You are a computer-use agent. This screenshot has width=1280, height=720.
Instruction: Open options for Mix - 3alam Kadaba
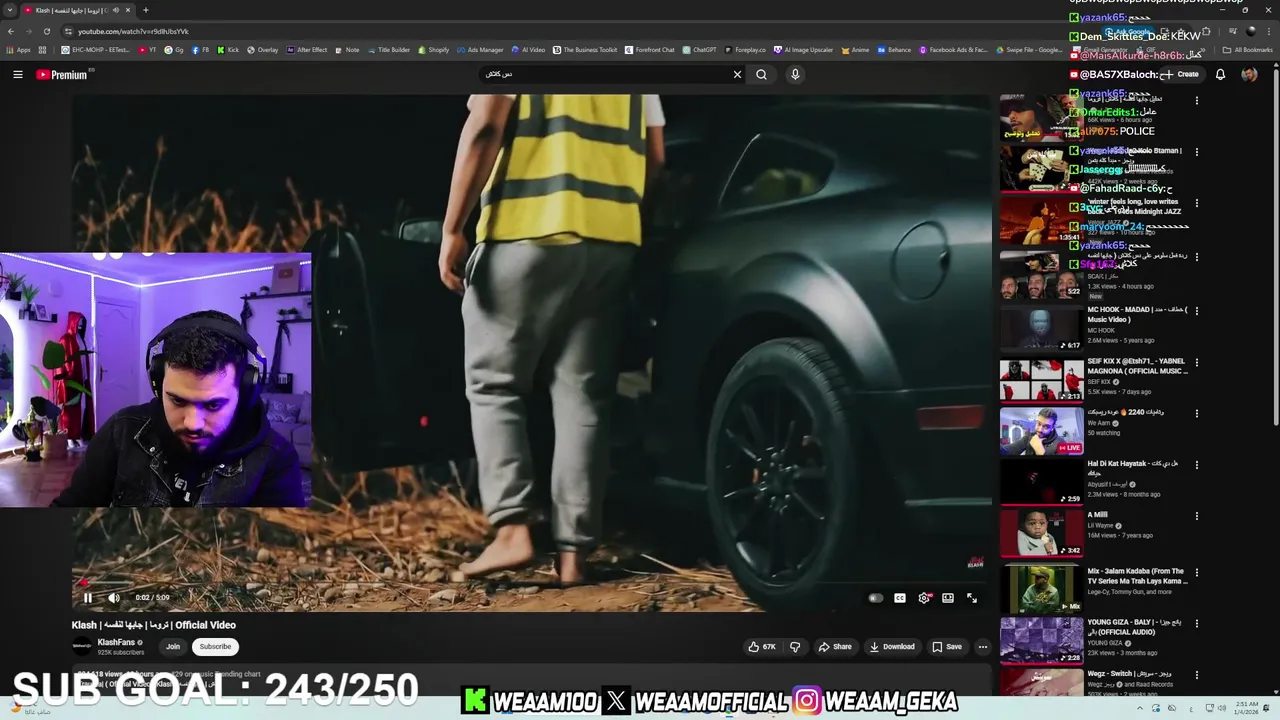point(1196,572)
